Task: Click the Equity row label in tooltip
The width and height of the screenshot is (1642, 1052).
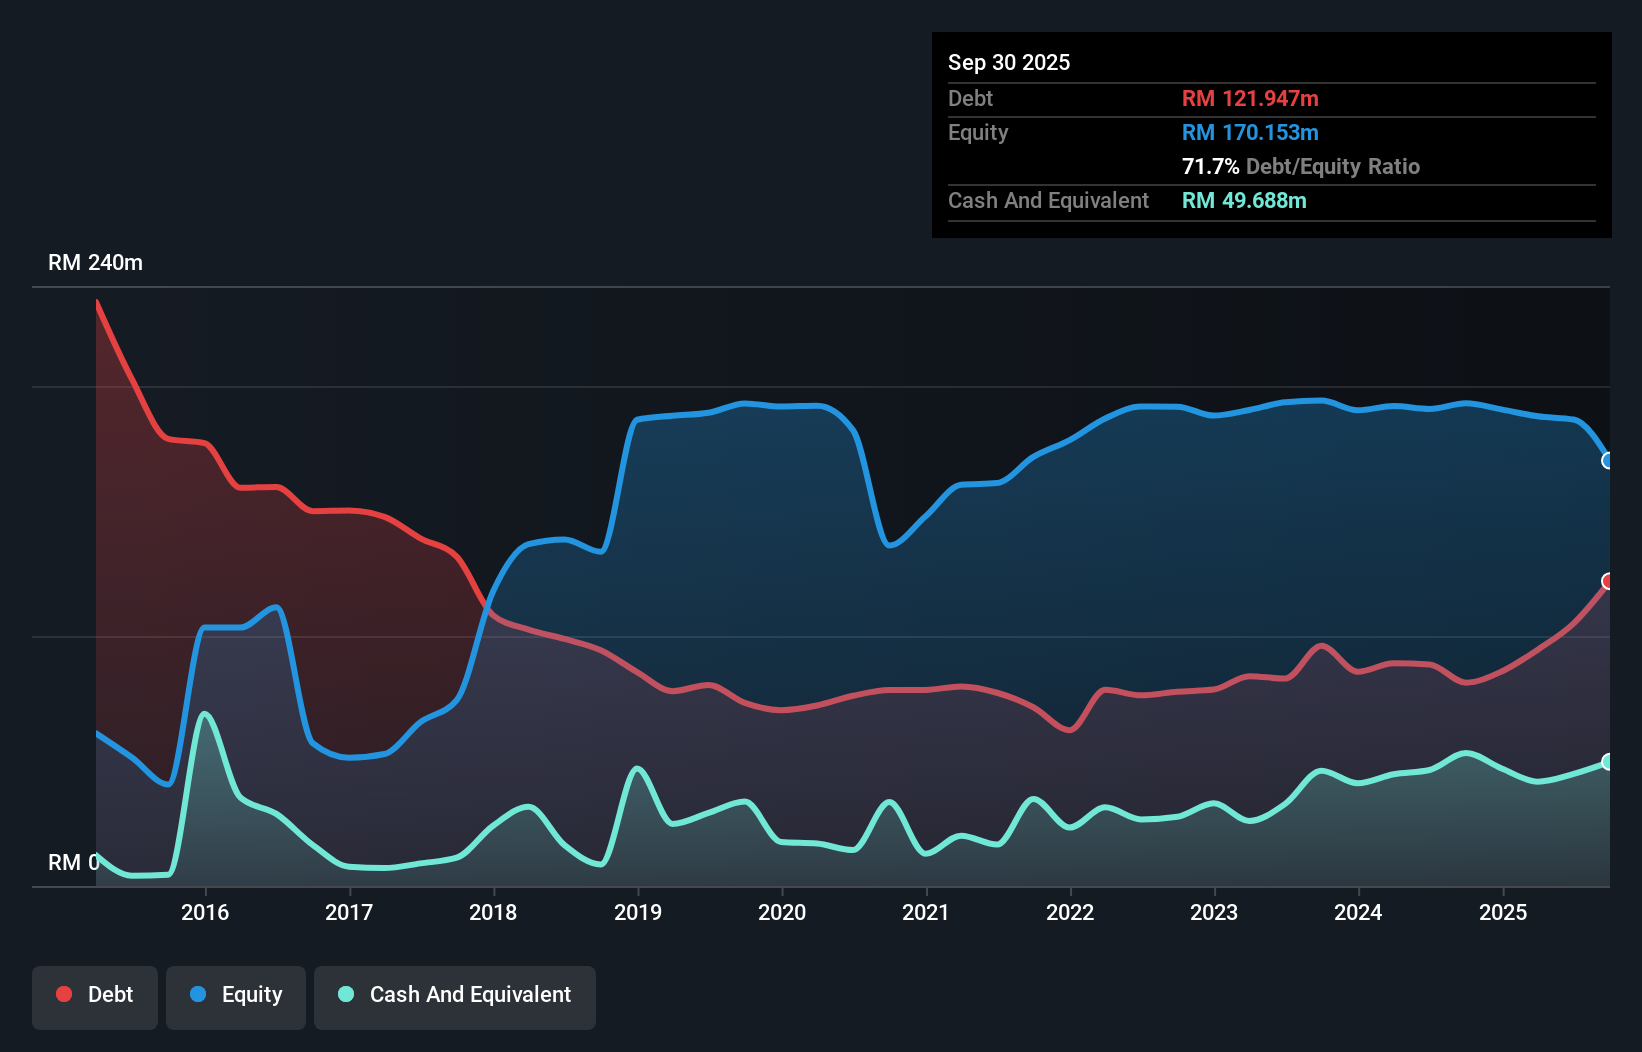Action: 978,132
